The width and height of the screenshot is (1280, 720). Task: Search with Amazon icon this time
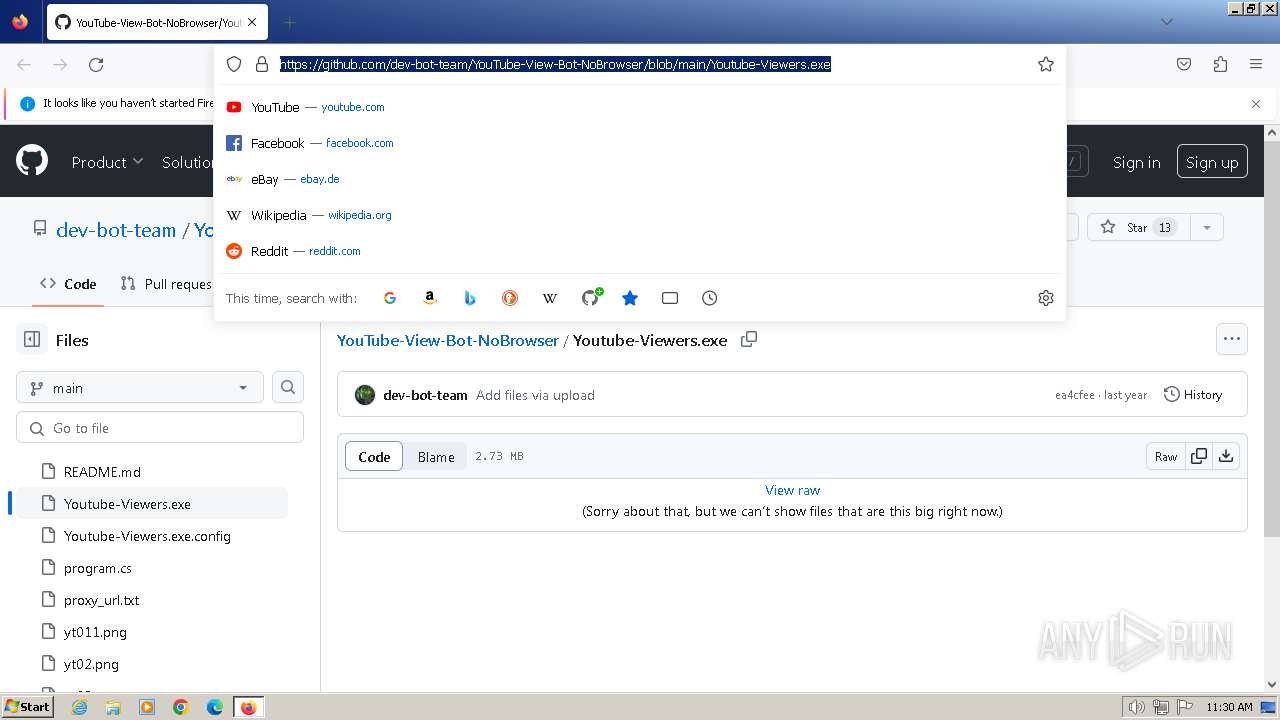tap(430, 298)
